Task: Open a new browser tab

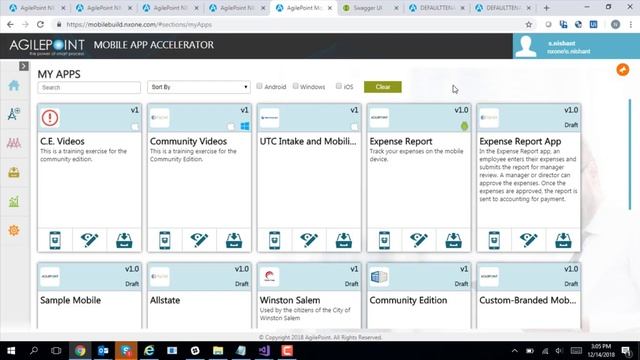Action: pos(547,8)
